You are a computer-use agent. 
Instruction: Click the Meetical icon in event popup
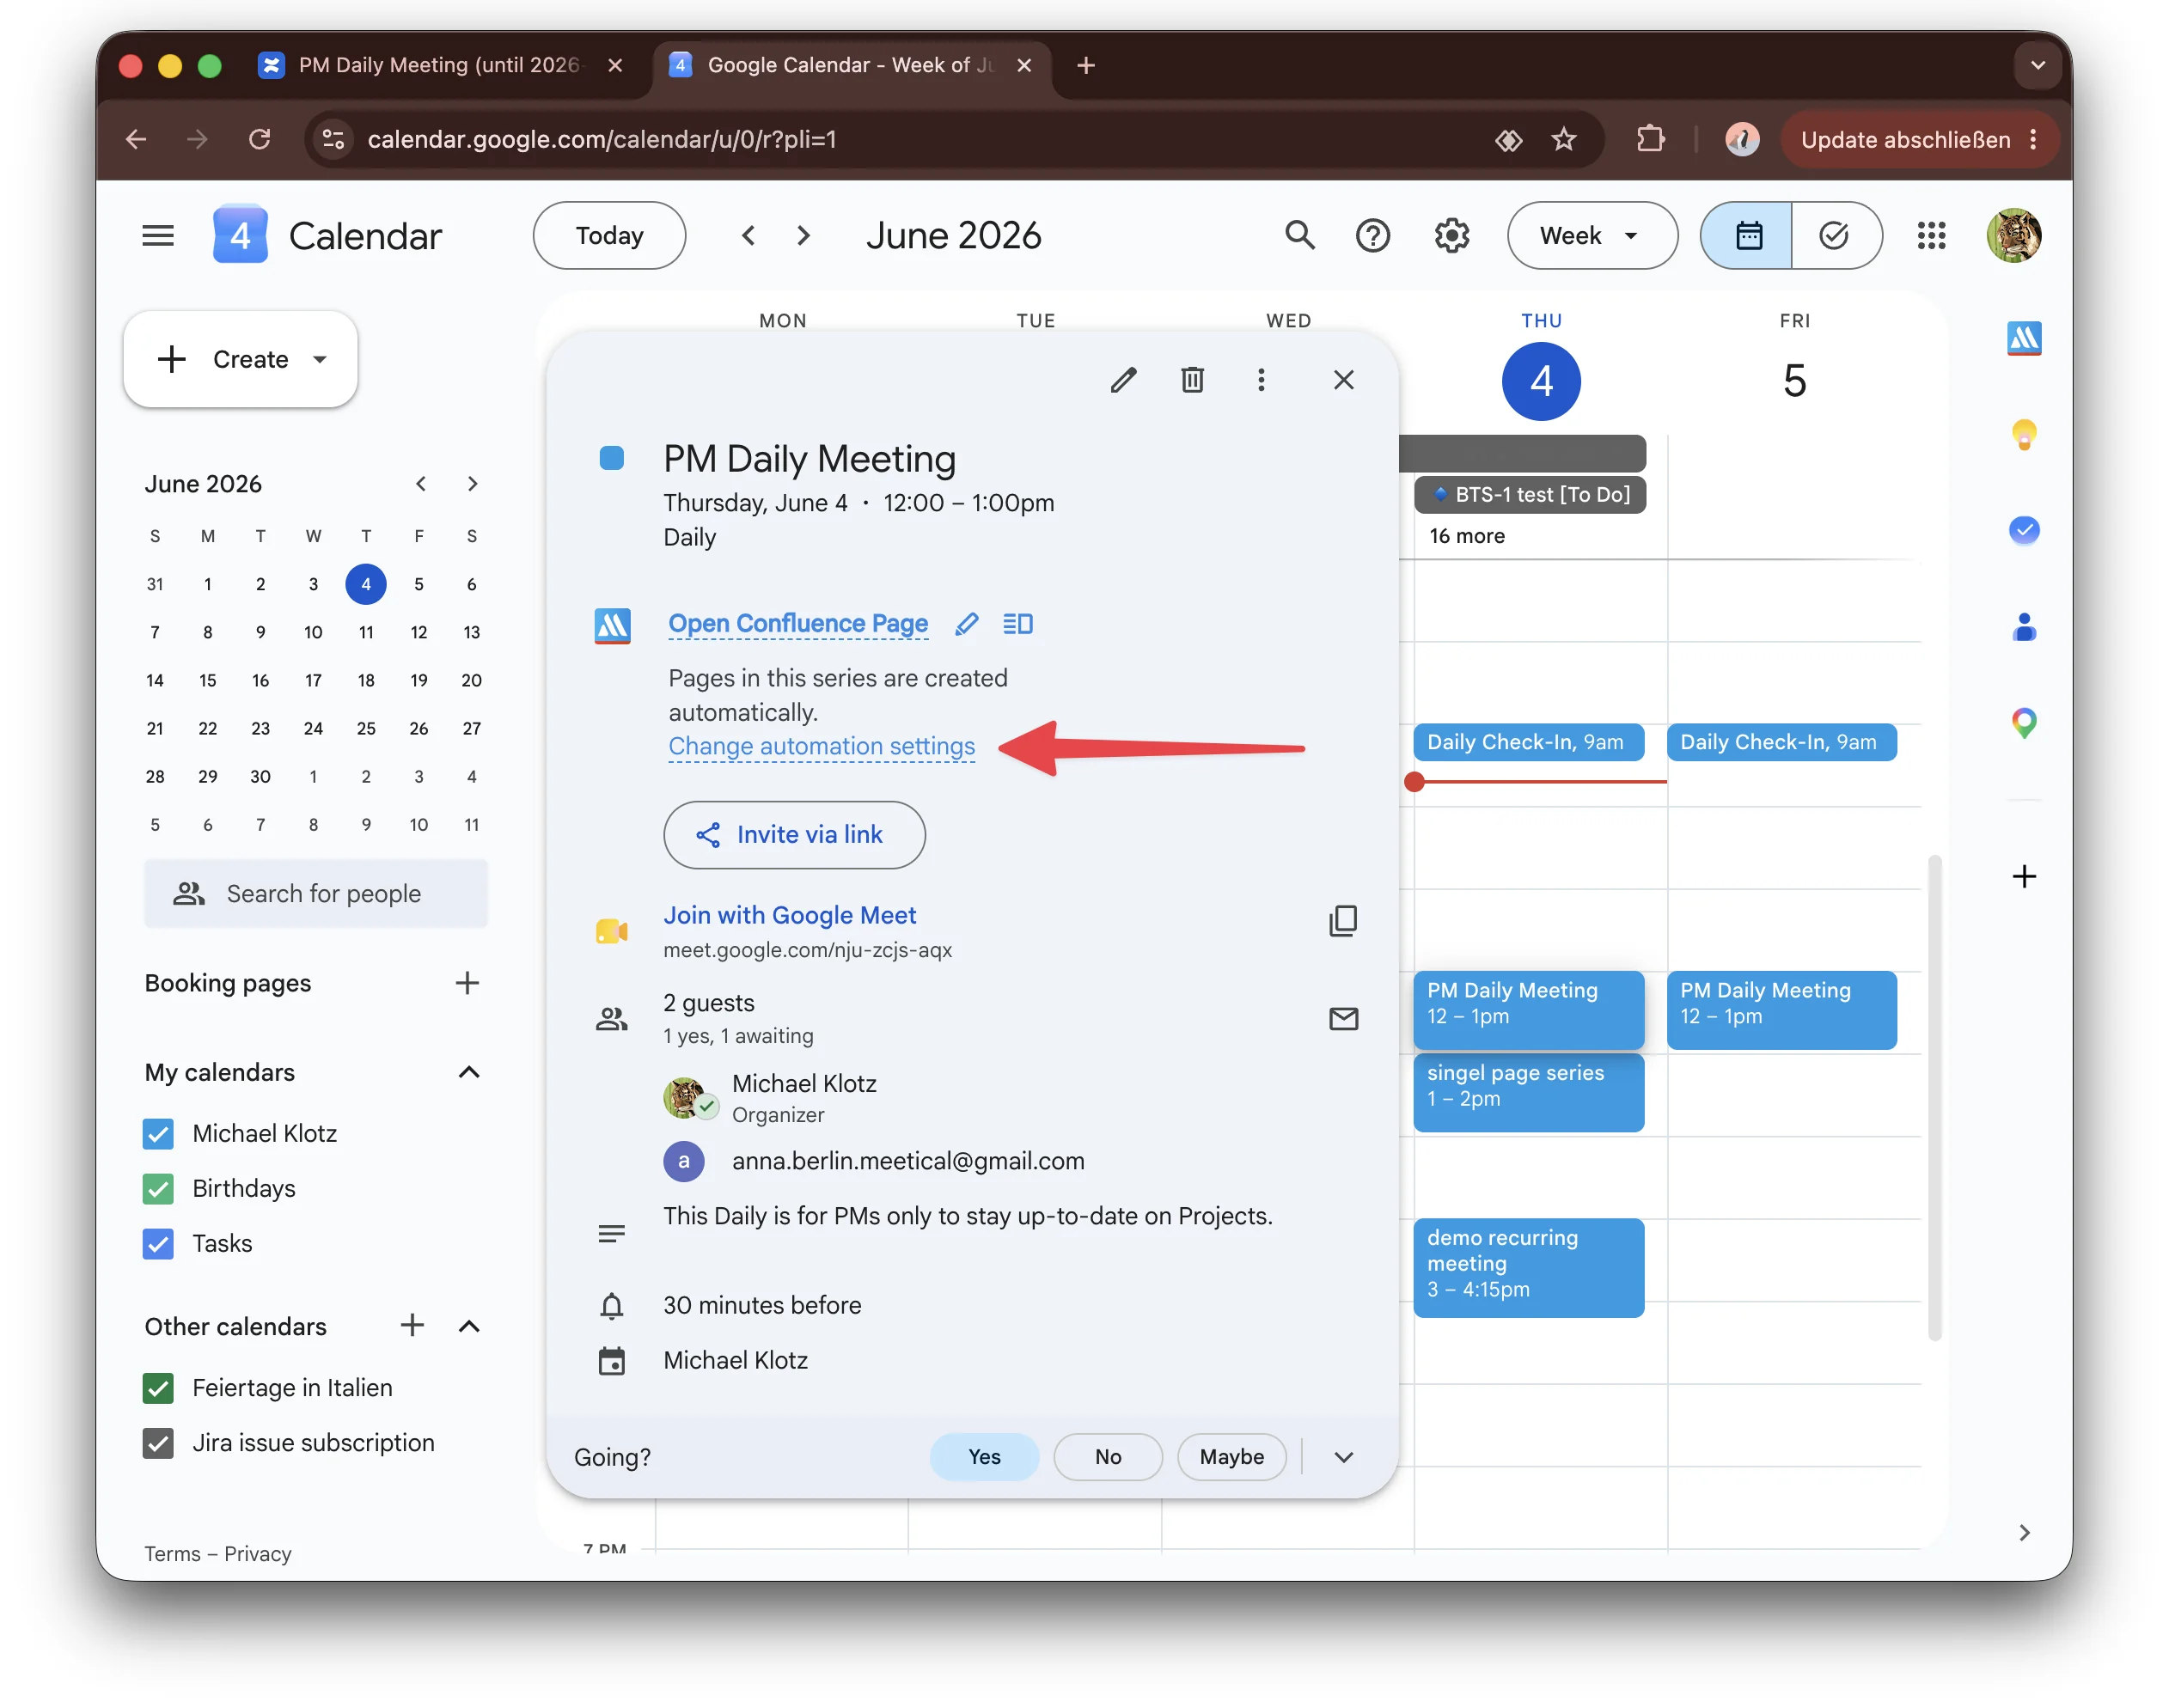(x=612, y=626)
